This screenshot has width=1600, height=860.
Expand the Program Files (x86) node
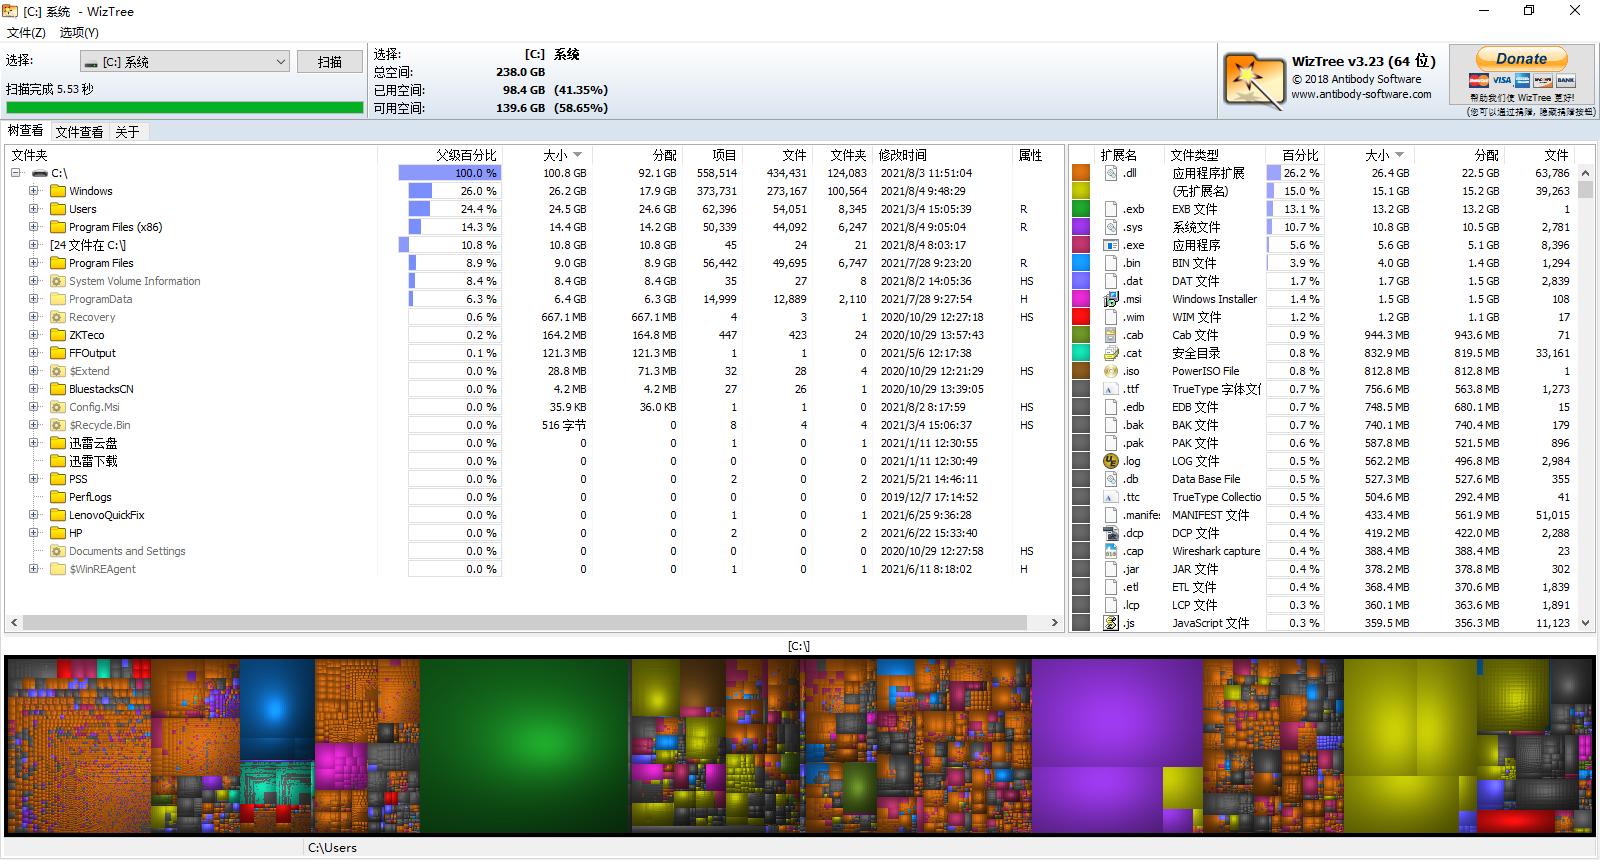pos(34,227)
